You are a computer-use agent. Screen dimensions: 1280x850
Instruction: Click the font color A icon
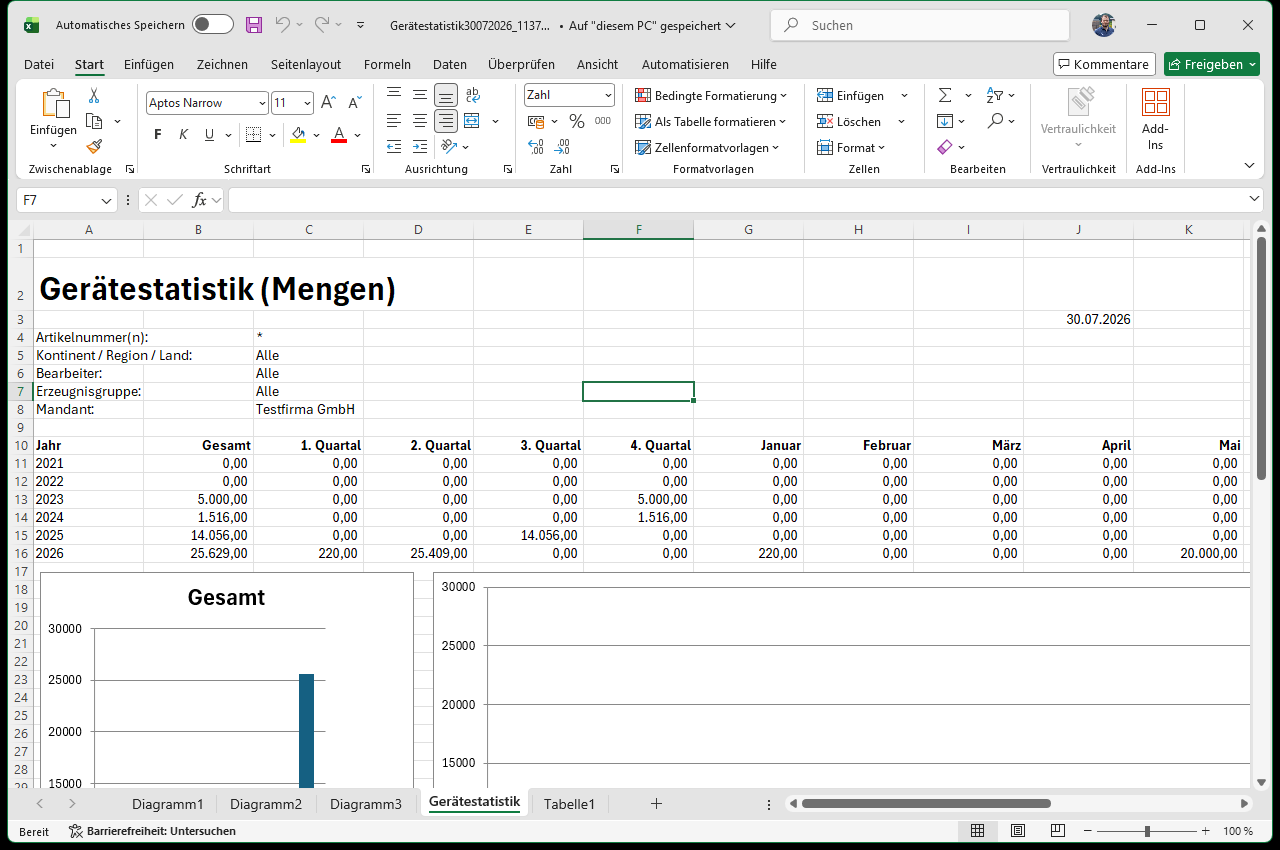[x=339, y=135]
